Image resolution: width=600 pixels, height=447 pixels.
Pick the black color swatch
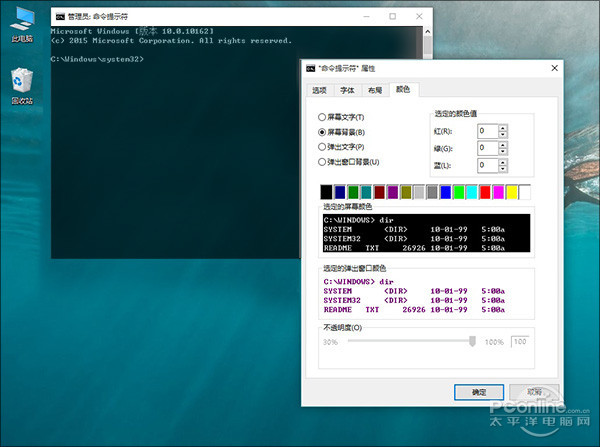[326, 192]
